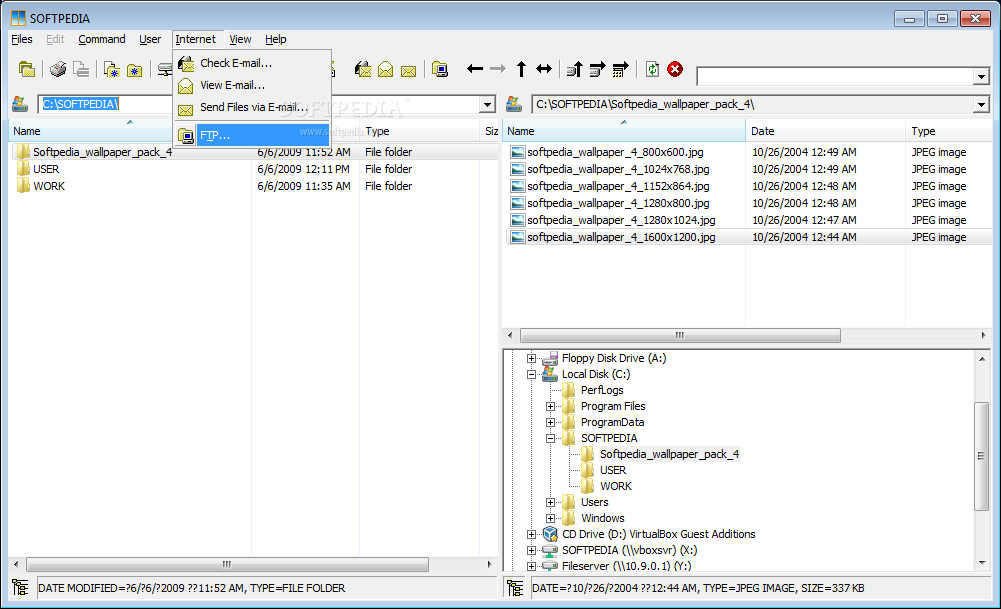The image size is (1001, 609).
Task: Click the tree pane vertical scrollbar thumb
Action: pos(981,456)
